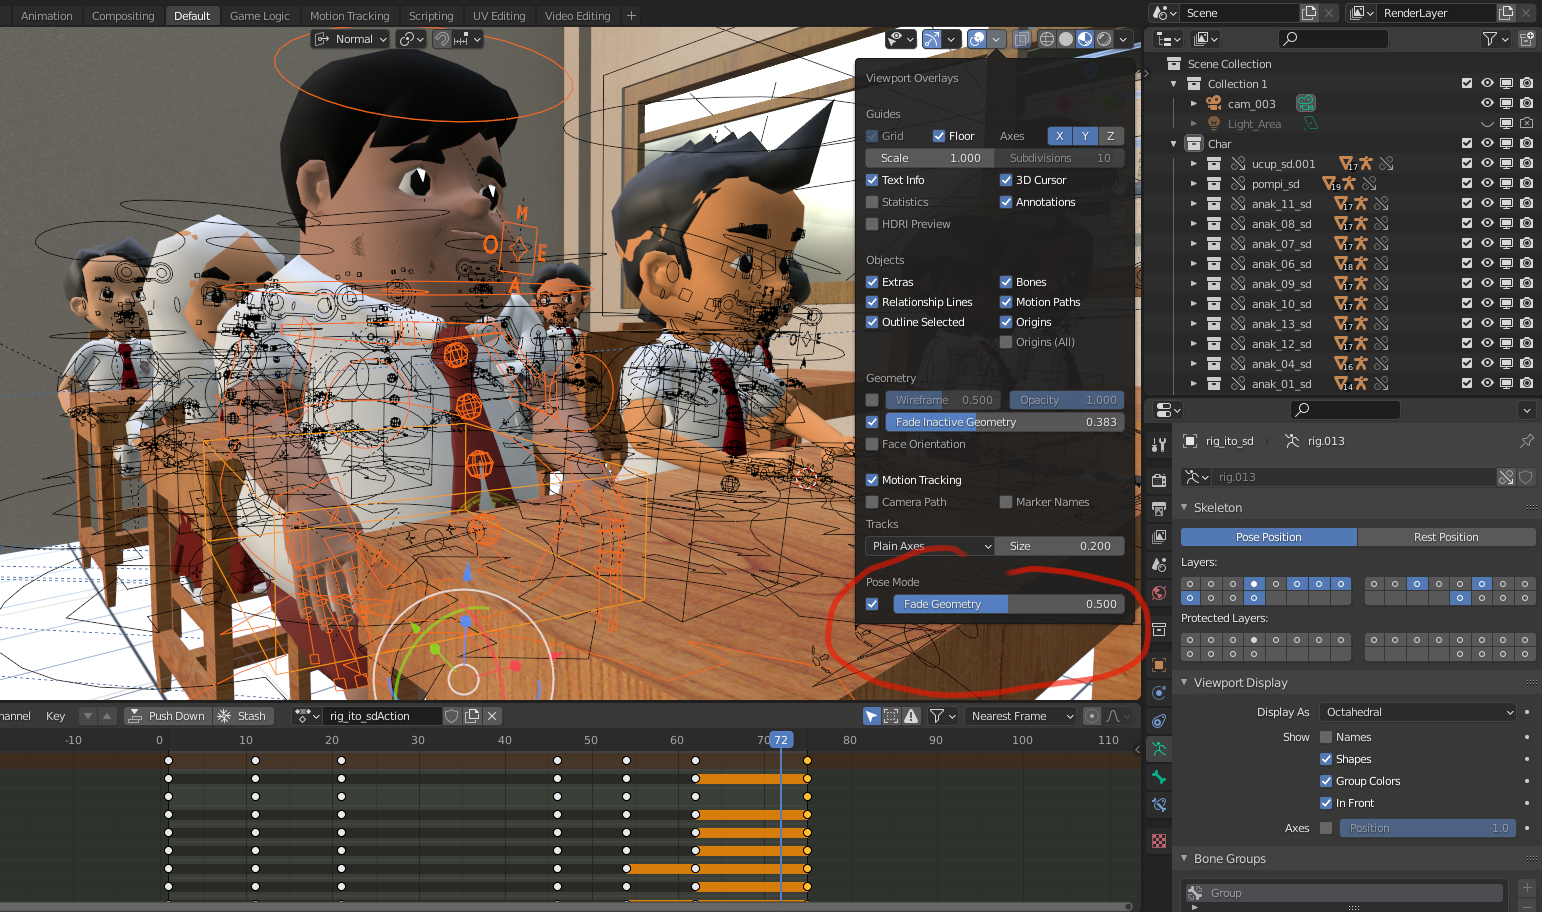Click the Push Down button
Image resolution: width=1542 pixels, height=912 pixels.
(x=167, y=716)
